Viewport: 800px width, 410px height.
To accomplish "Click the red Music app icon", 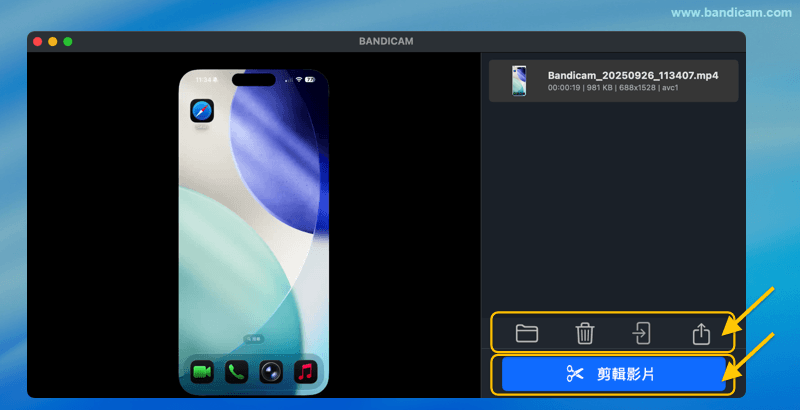I will [x=304, y=372].
